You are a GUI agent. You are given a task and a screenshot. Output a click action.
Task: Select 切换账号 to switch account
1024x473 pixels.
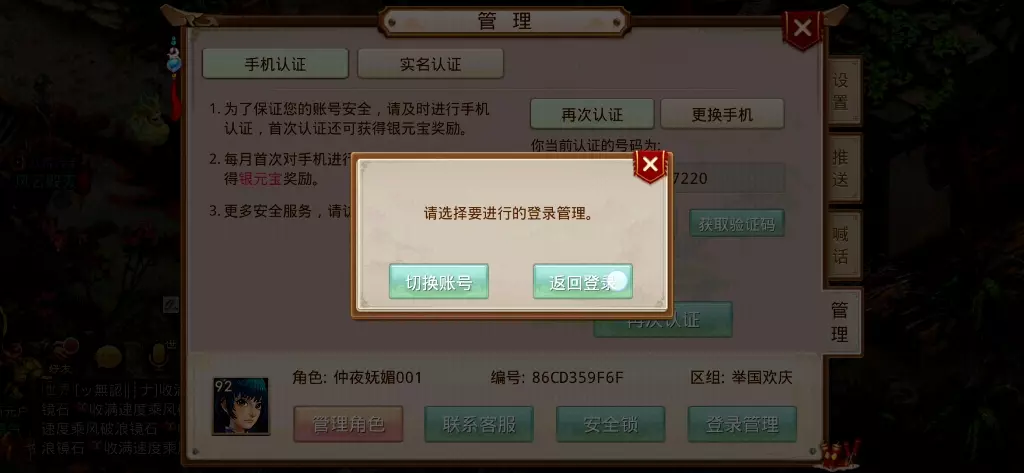point(439,282)
